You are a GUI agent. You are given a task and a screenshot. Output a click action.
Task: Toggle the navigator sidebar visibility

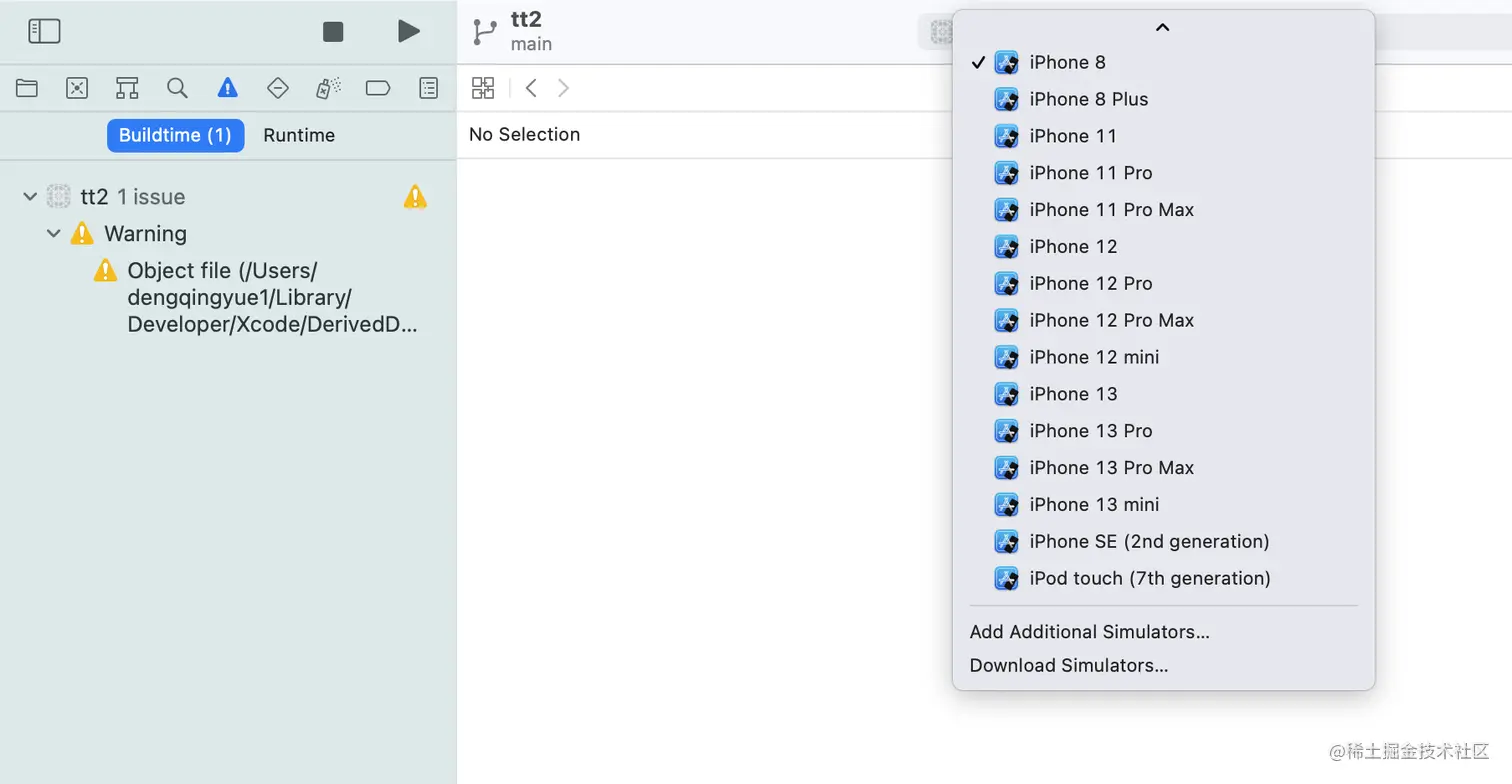(x=44, y=31)
